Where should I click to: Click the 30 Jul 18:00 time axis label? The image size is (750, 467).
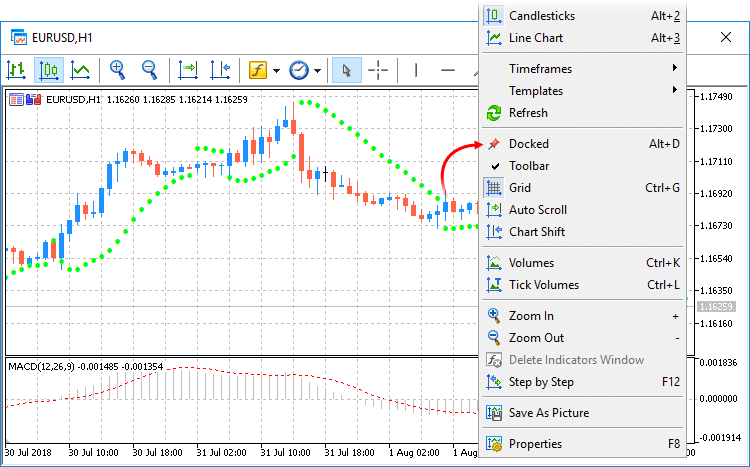157,453
